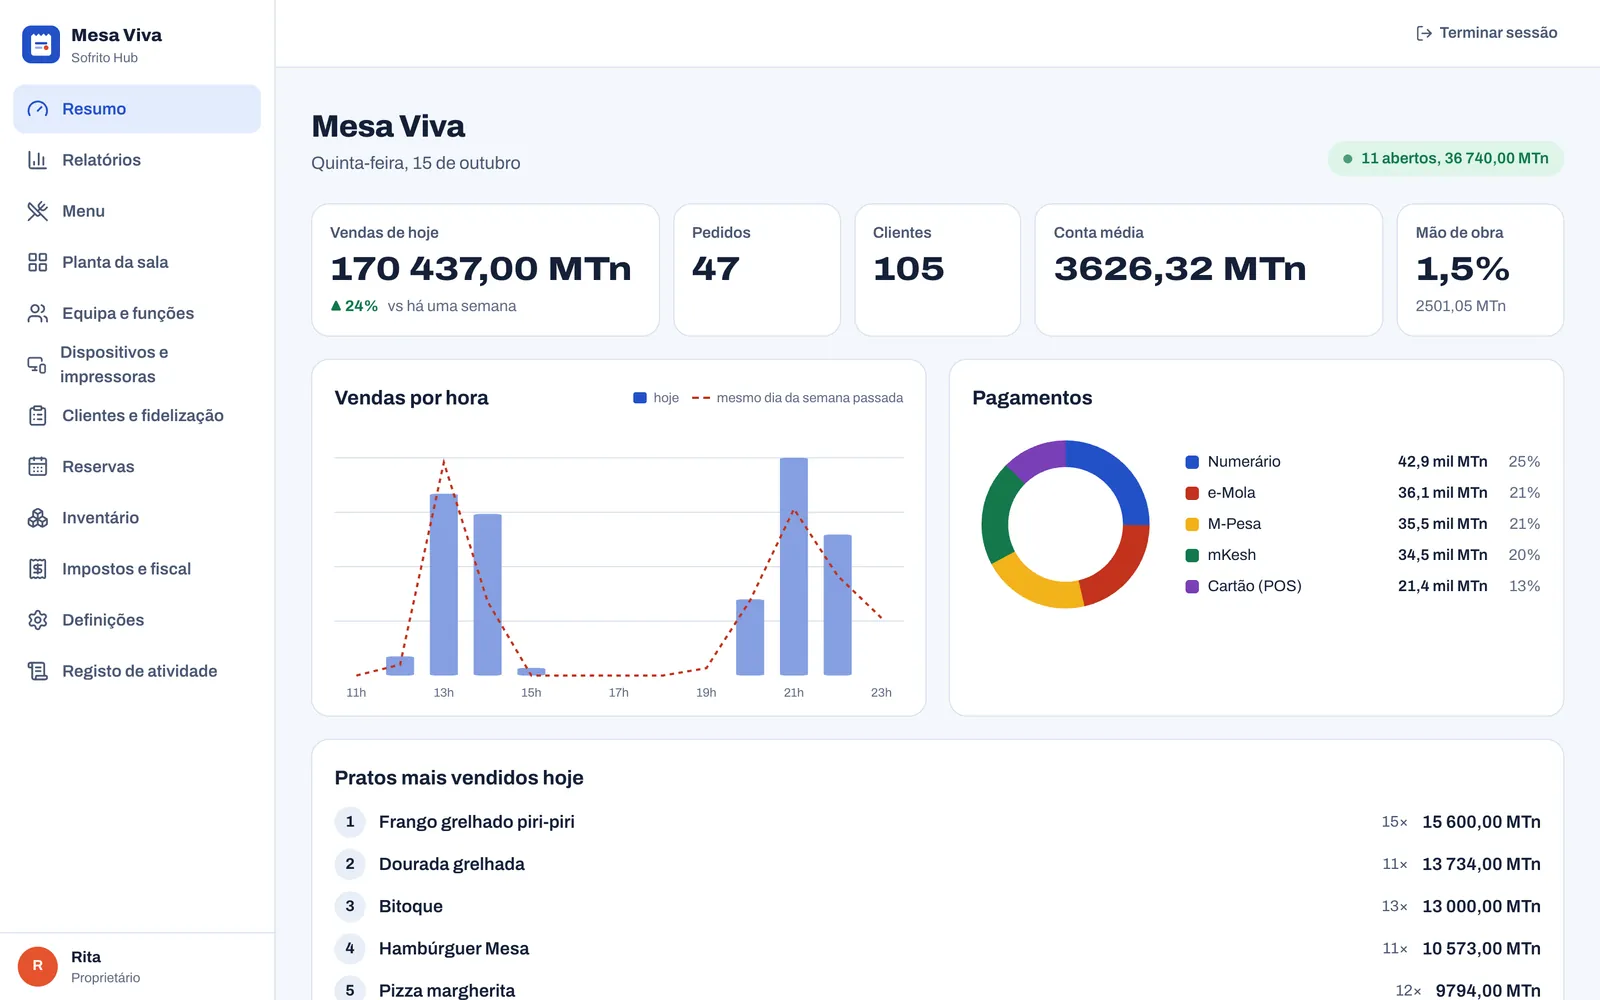Viewport: 1600px width, 1000px height.
Task: Click the Terminar sessão logout arrow icon
Action: point(1424,33)
